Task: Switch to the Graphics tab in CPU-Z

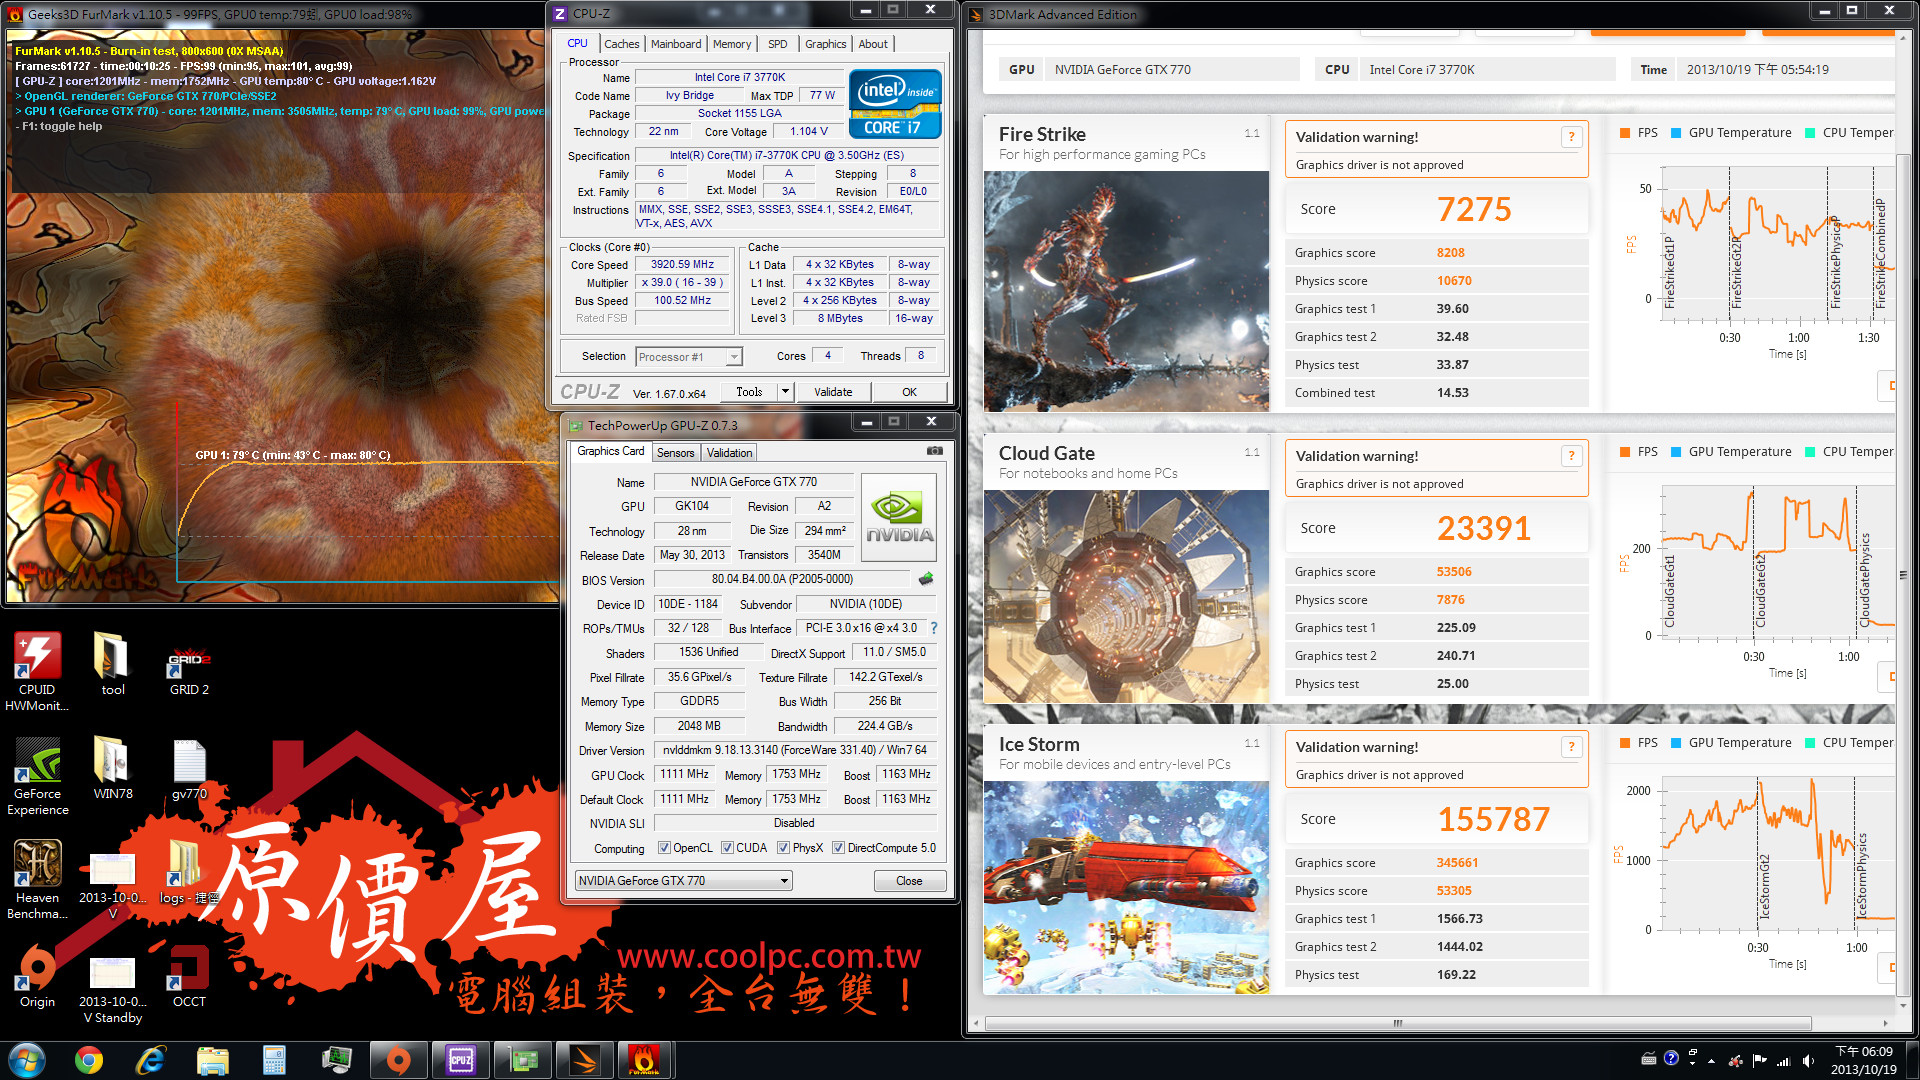Action: (x=825, y=44)
